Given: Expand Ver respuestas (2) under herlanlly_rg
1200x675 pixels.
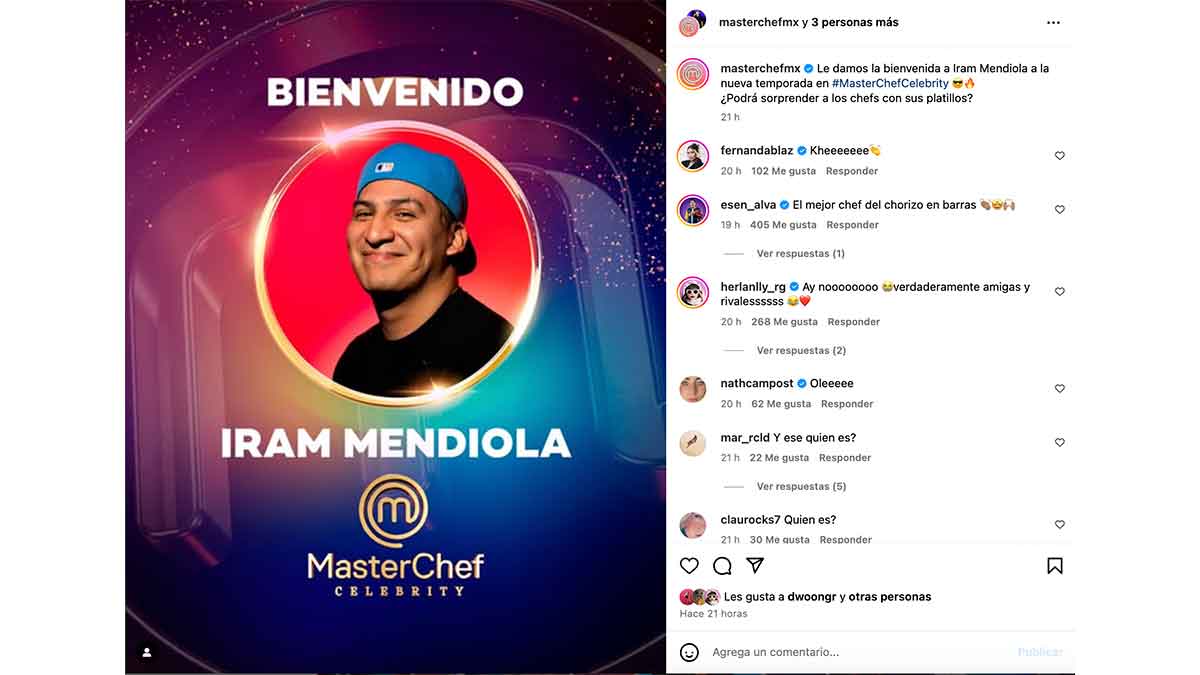Looking at the screenshot, I should 801,351.
